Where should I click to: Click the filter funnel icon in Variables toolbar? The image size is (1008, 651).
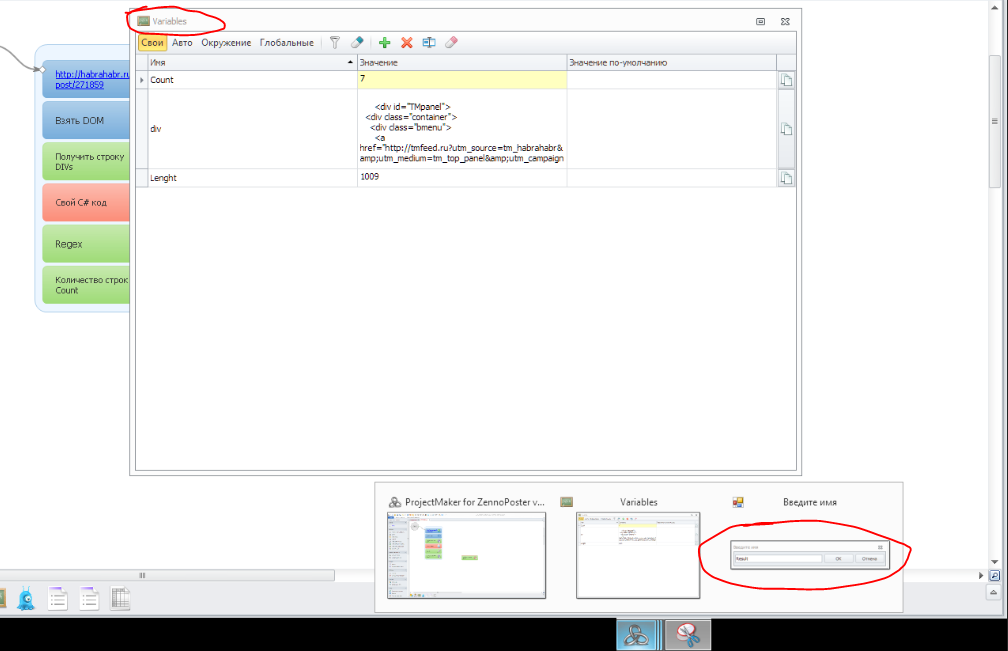(x=335, y=42)
